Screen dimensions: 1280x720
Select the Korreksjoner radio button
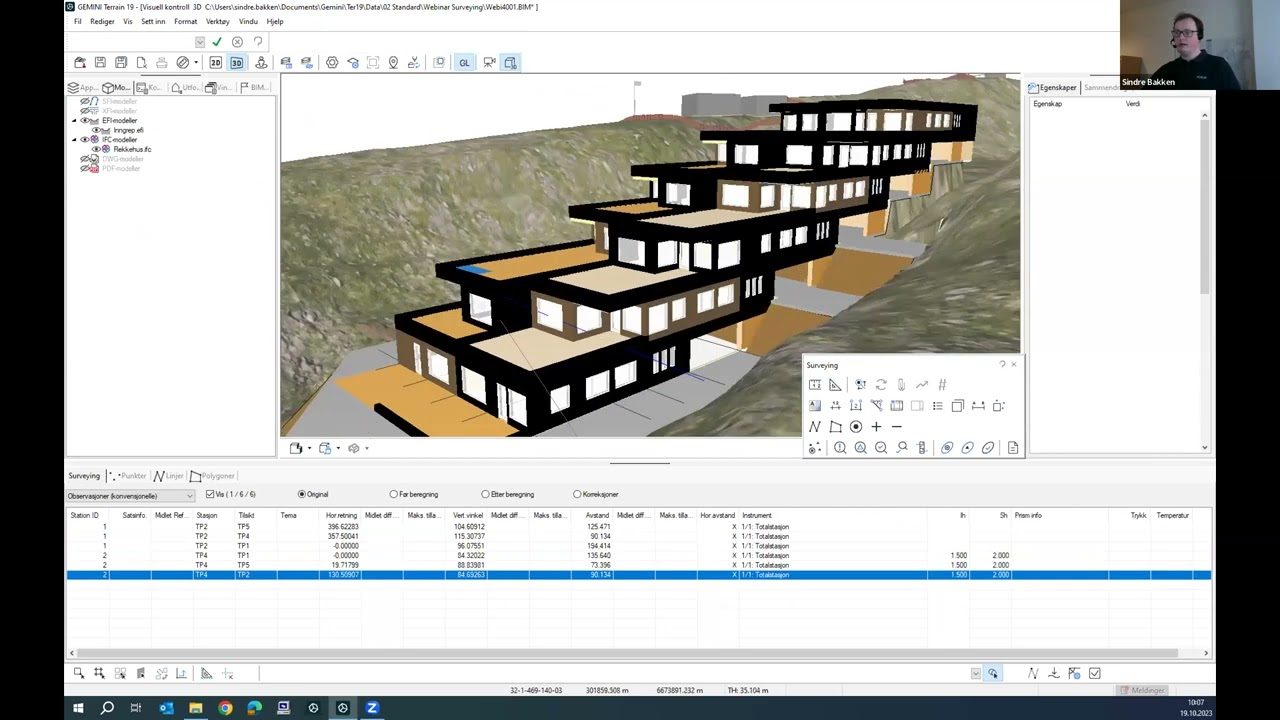(x=577, y=494)
